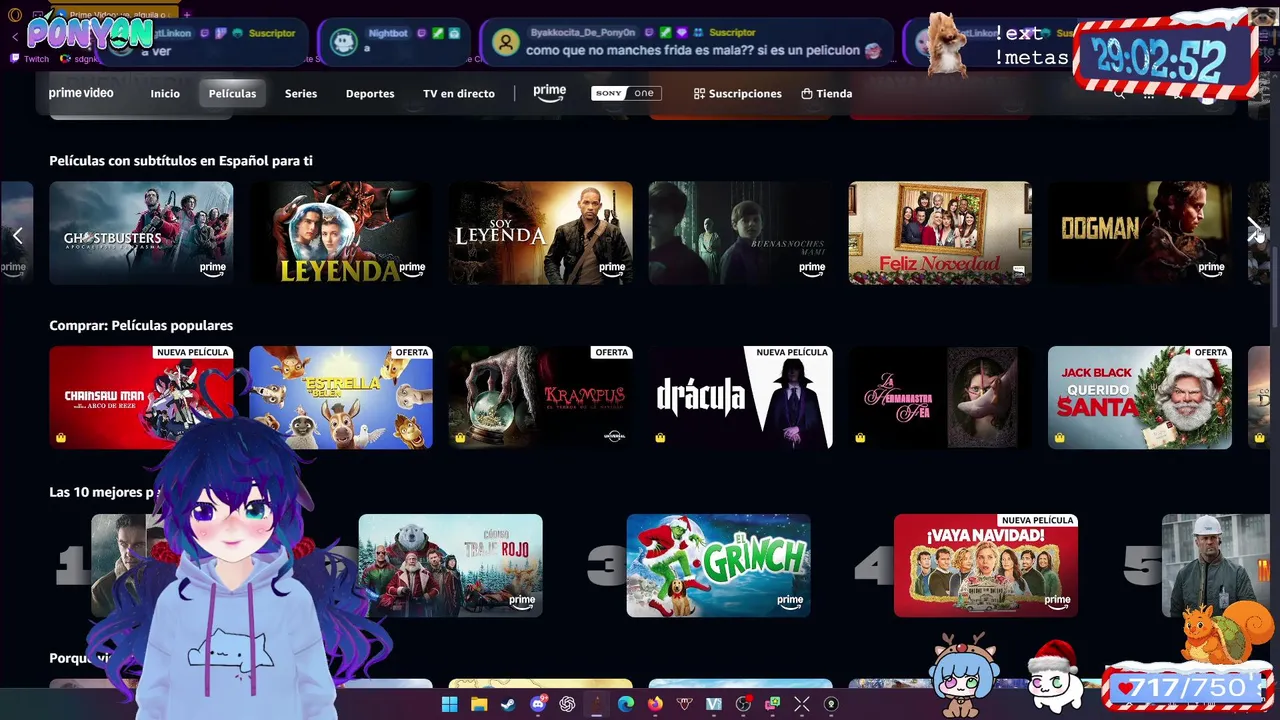The width and height of the screenshot is (1280, 720).
Task: Click the shopping bag icon on Krampus
Action: pyautogui.click(x=460, y=437)
